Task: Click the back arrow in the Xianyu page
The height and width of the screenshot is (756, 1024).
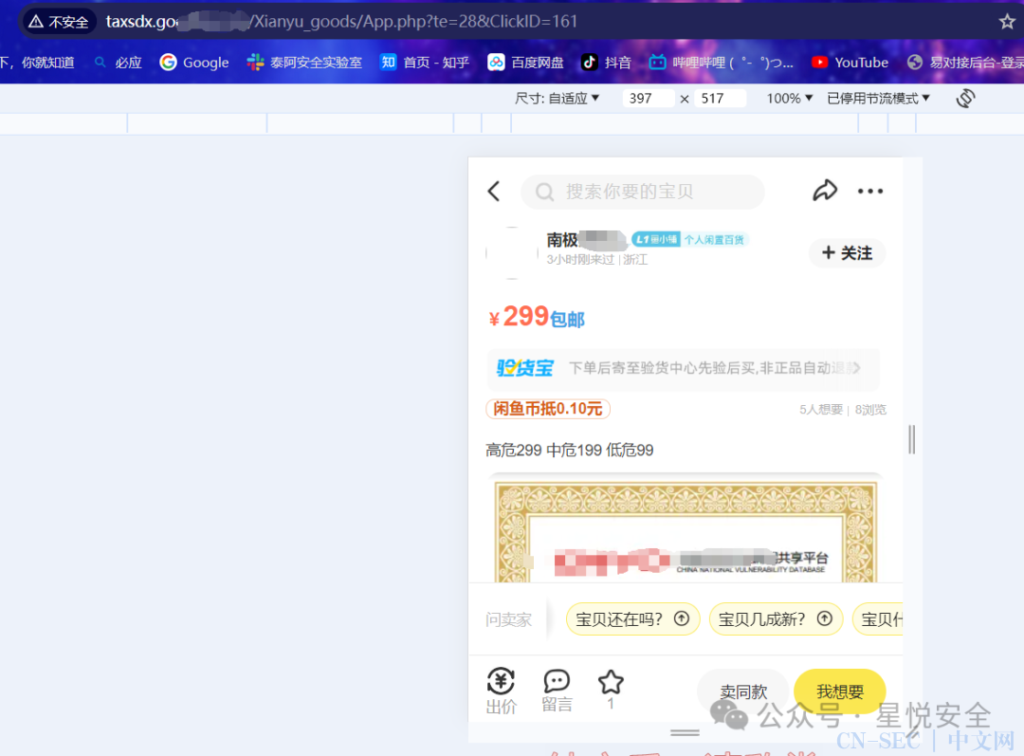Action: pyautogui.click(x=494, y=191)
